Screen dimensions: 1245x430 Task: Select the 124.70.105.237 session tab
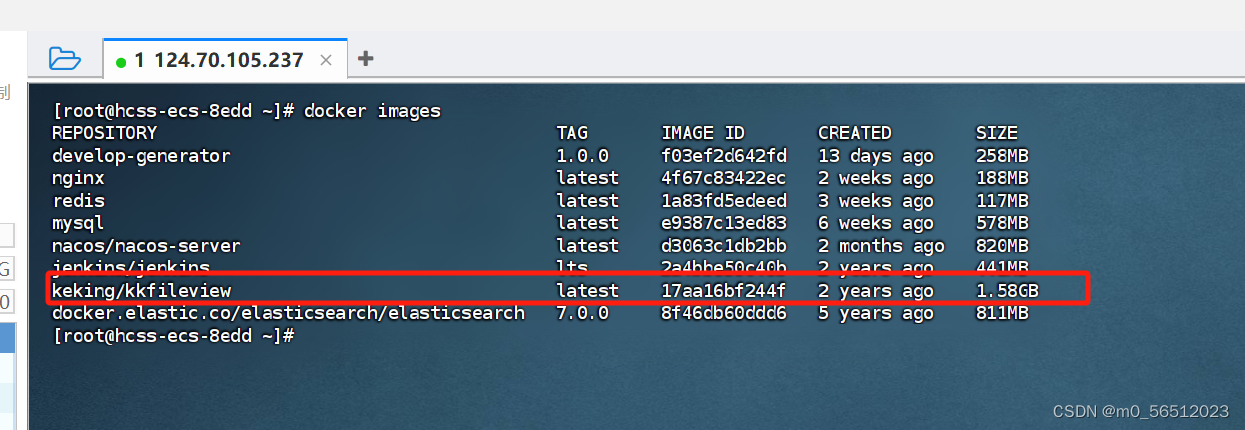(225, 60)
